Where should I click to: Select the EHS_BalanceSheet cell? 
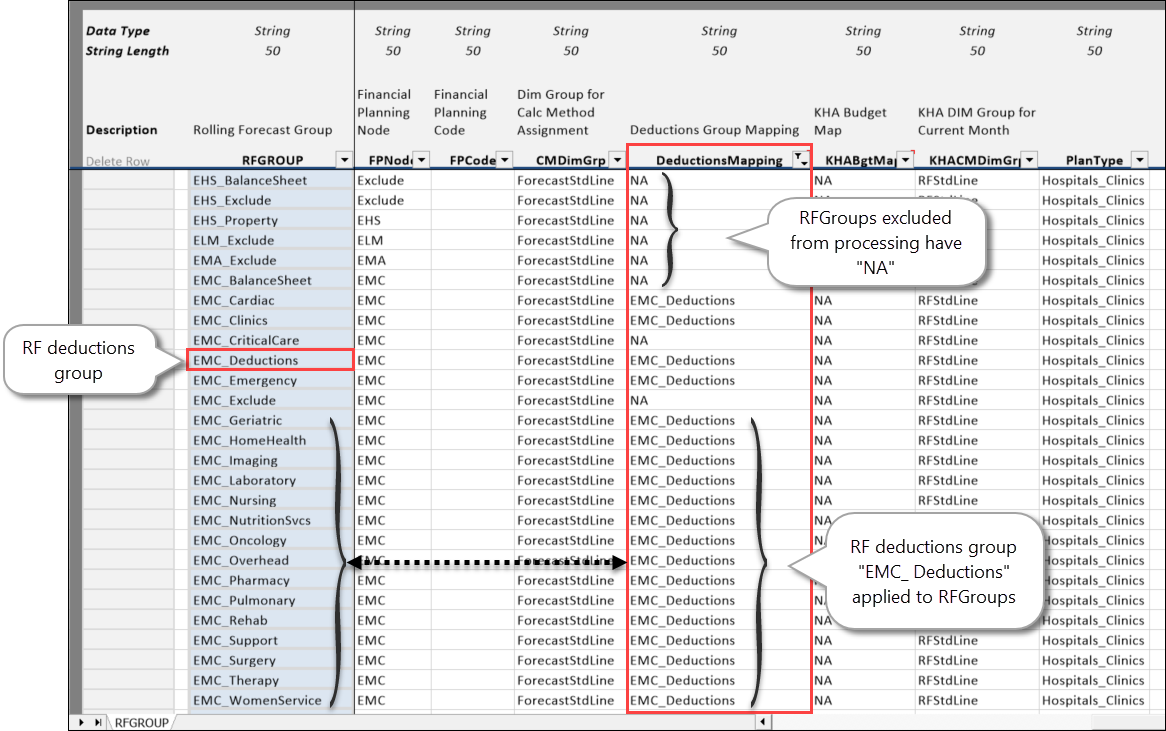[x=270, y=181]
